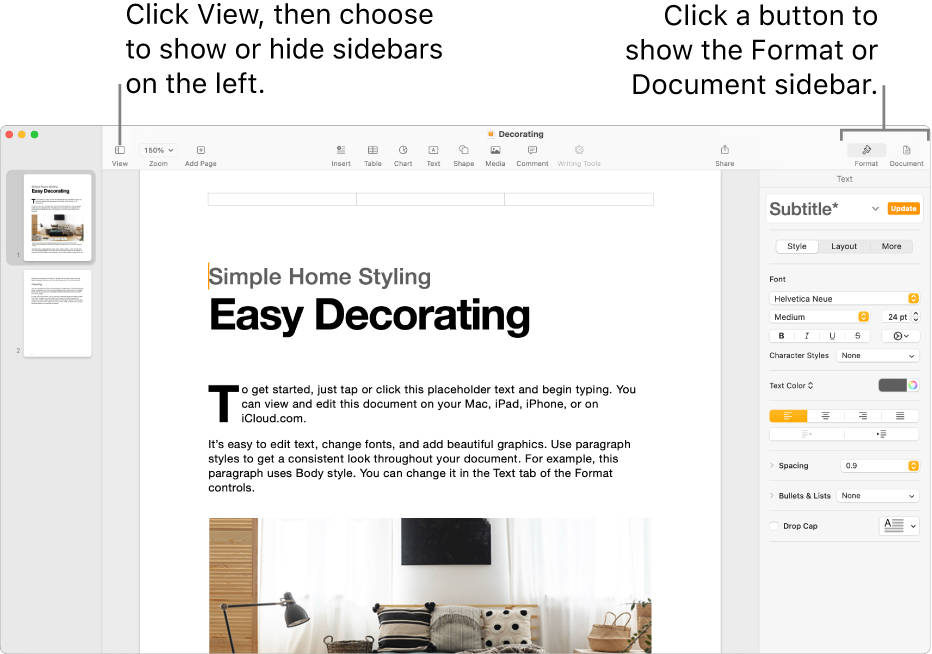
Task: Open the Shape picker icon
Action: pyautogui.click(x=463, y=152)
